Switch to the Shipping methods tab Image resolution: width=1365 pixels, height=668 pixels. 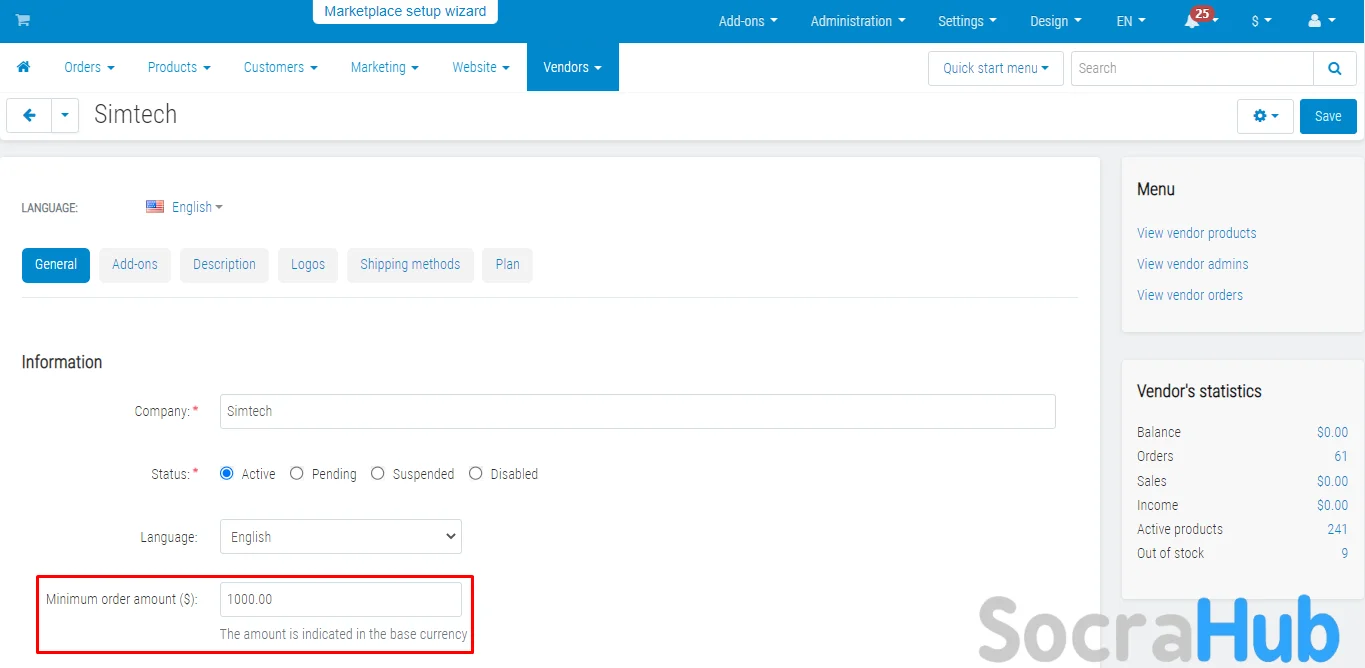[x=410, y=265]
